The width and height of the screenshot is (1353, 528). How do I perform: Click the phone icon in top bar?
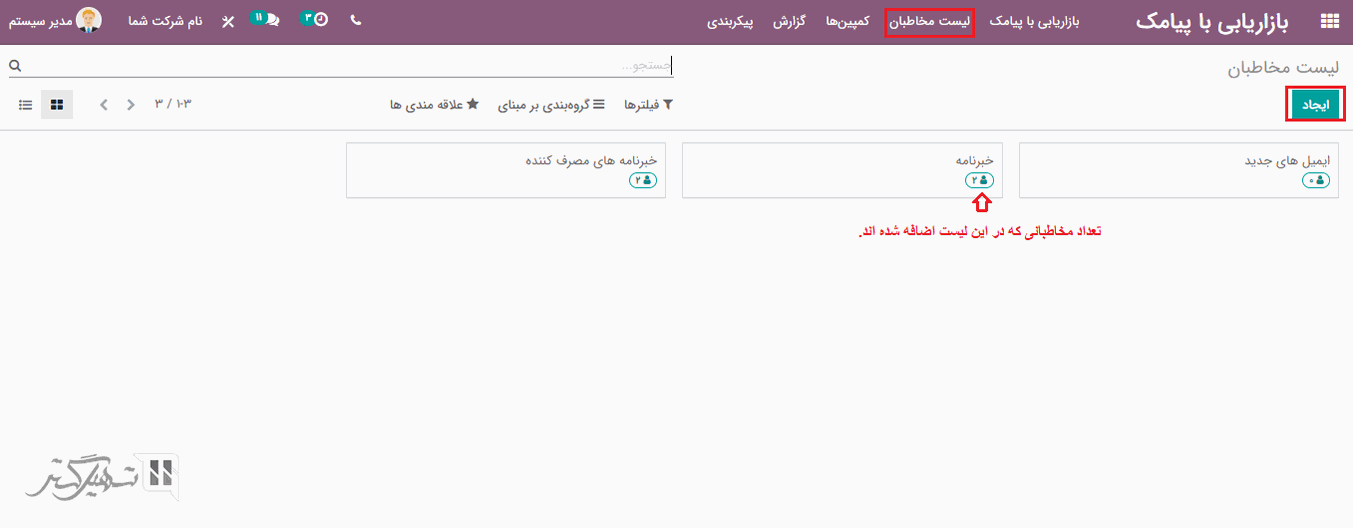click(356, 20)
